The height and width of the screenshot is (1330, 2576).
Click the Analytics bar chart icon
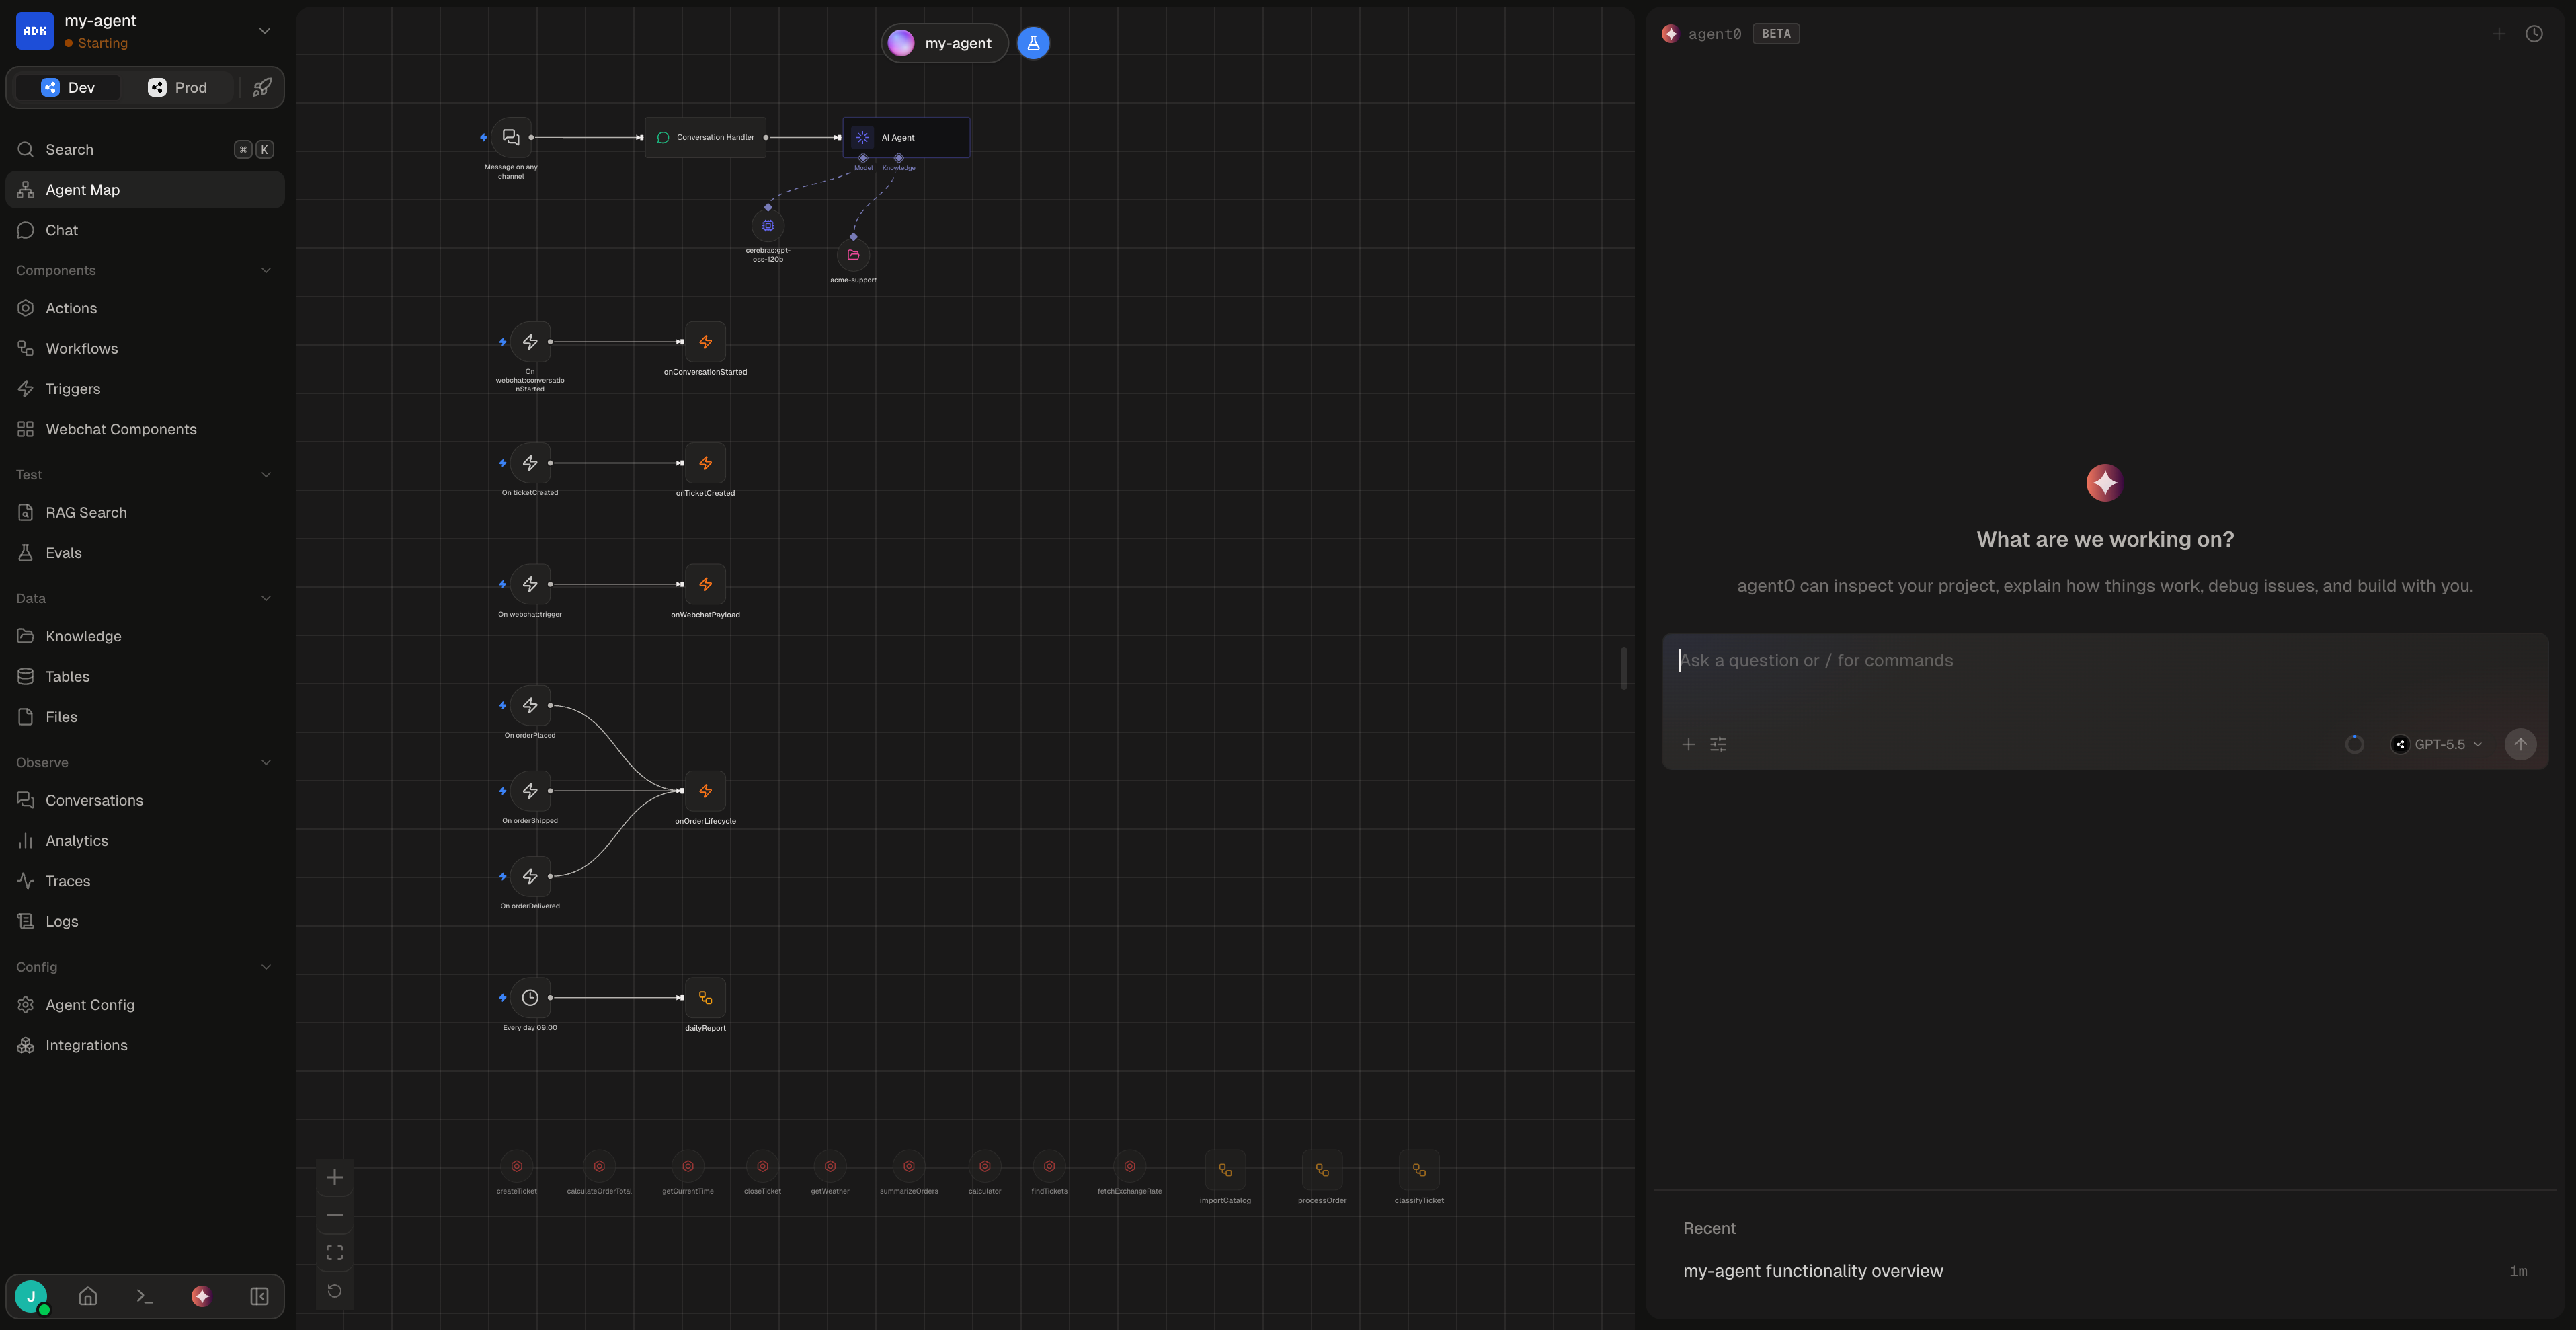pyautogui.click(x=26, y=841)
